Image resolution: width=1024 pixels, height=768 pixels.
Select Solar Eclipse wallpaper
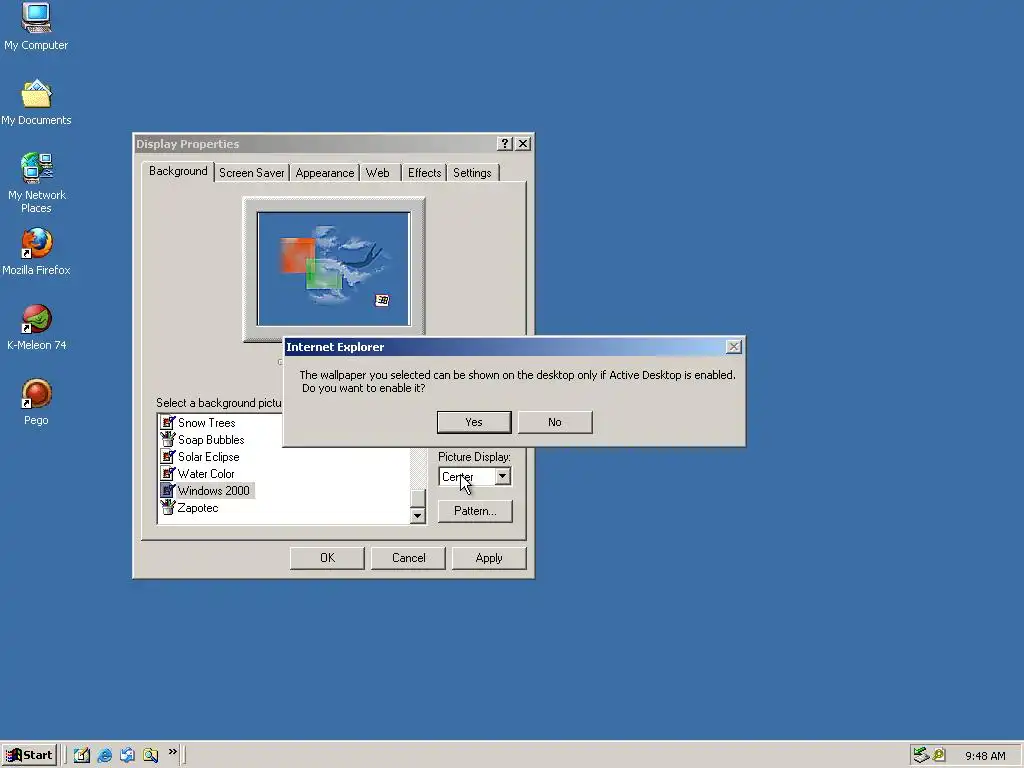208,457
